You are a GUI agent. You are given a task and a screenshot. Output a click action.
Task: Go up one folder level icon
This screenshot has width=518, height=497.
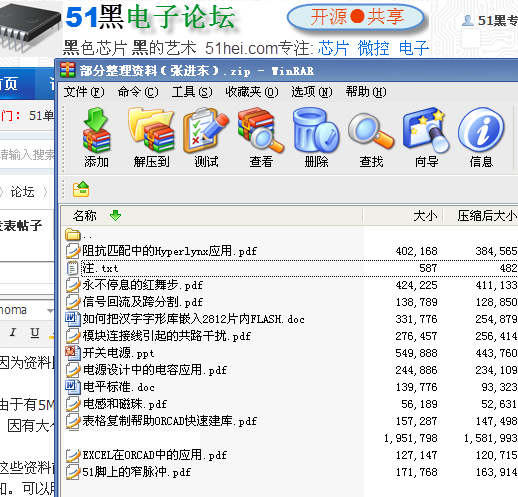(x=81, y=189)
